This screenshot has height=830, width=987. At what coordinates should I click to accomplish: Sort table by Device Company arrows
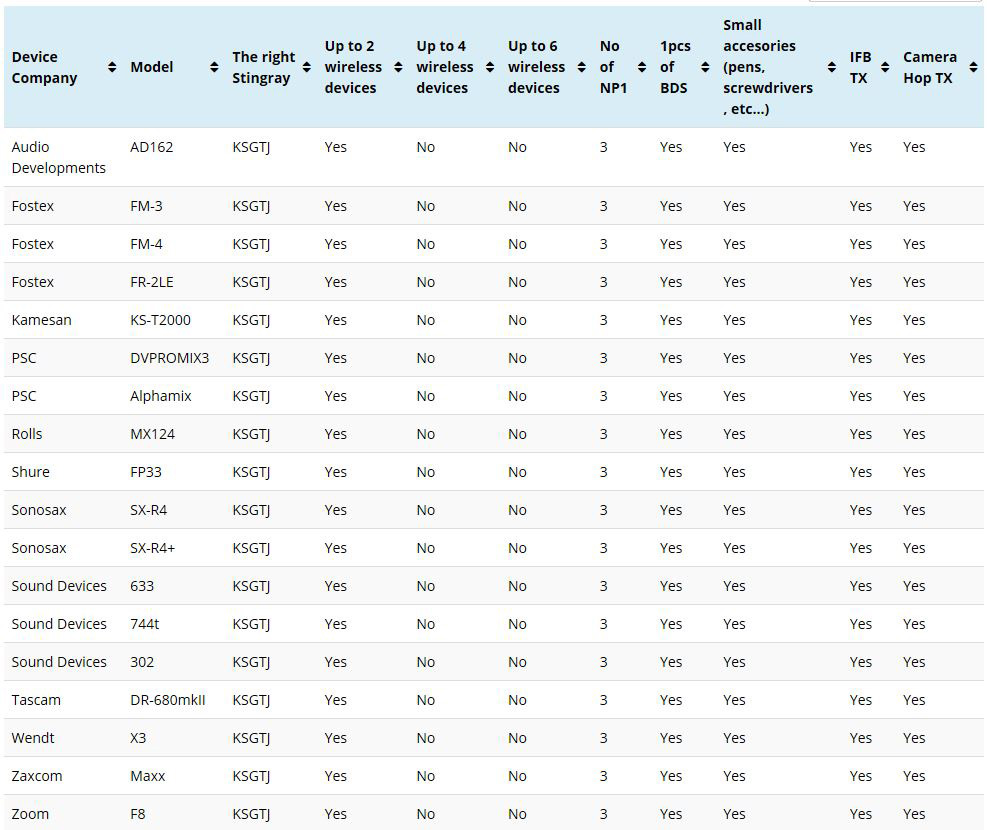tap(112, 67)
